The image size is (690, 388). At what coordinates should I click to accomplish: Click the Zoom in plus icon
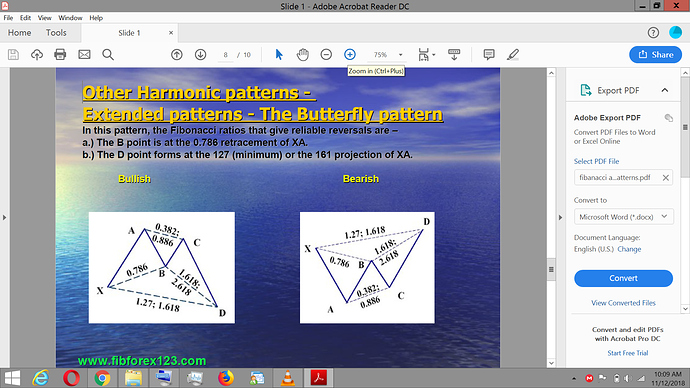pos(350,55)
